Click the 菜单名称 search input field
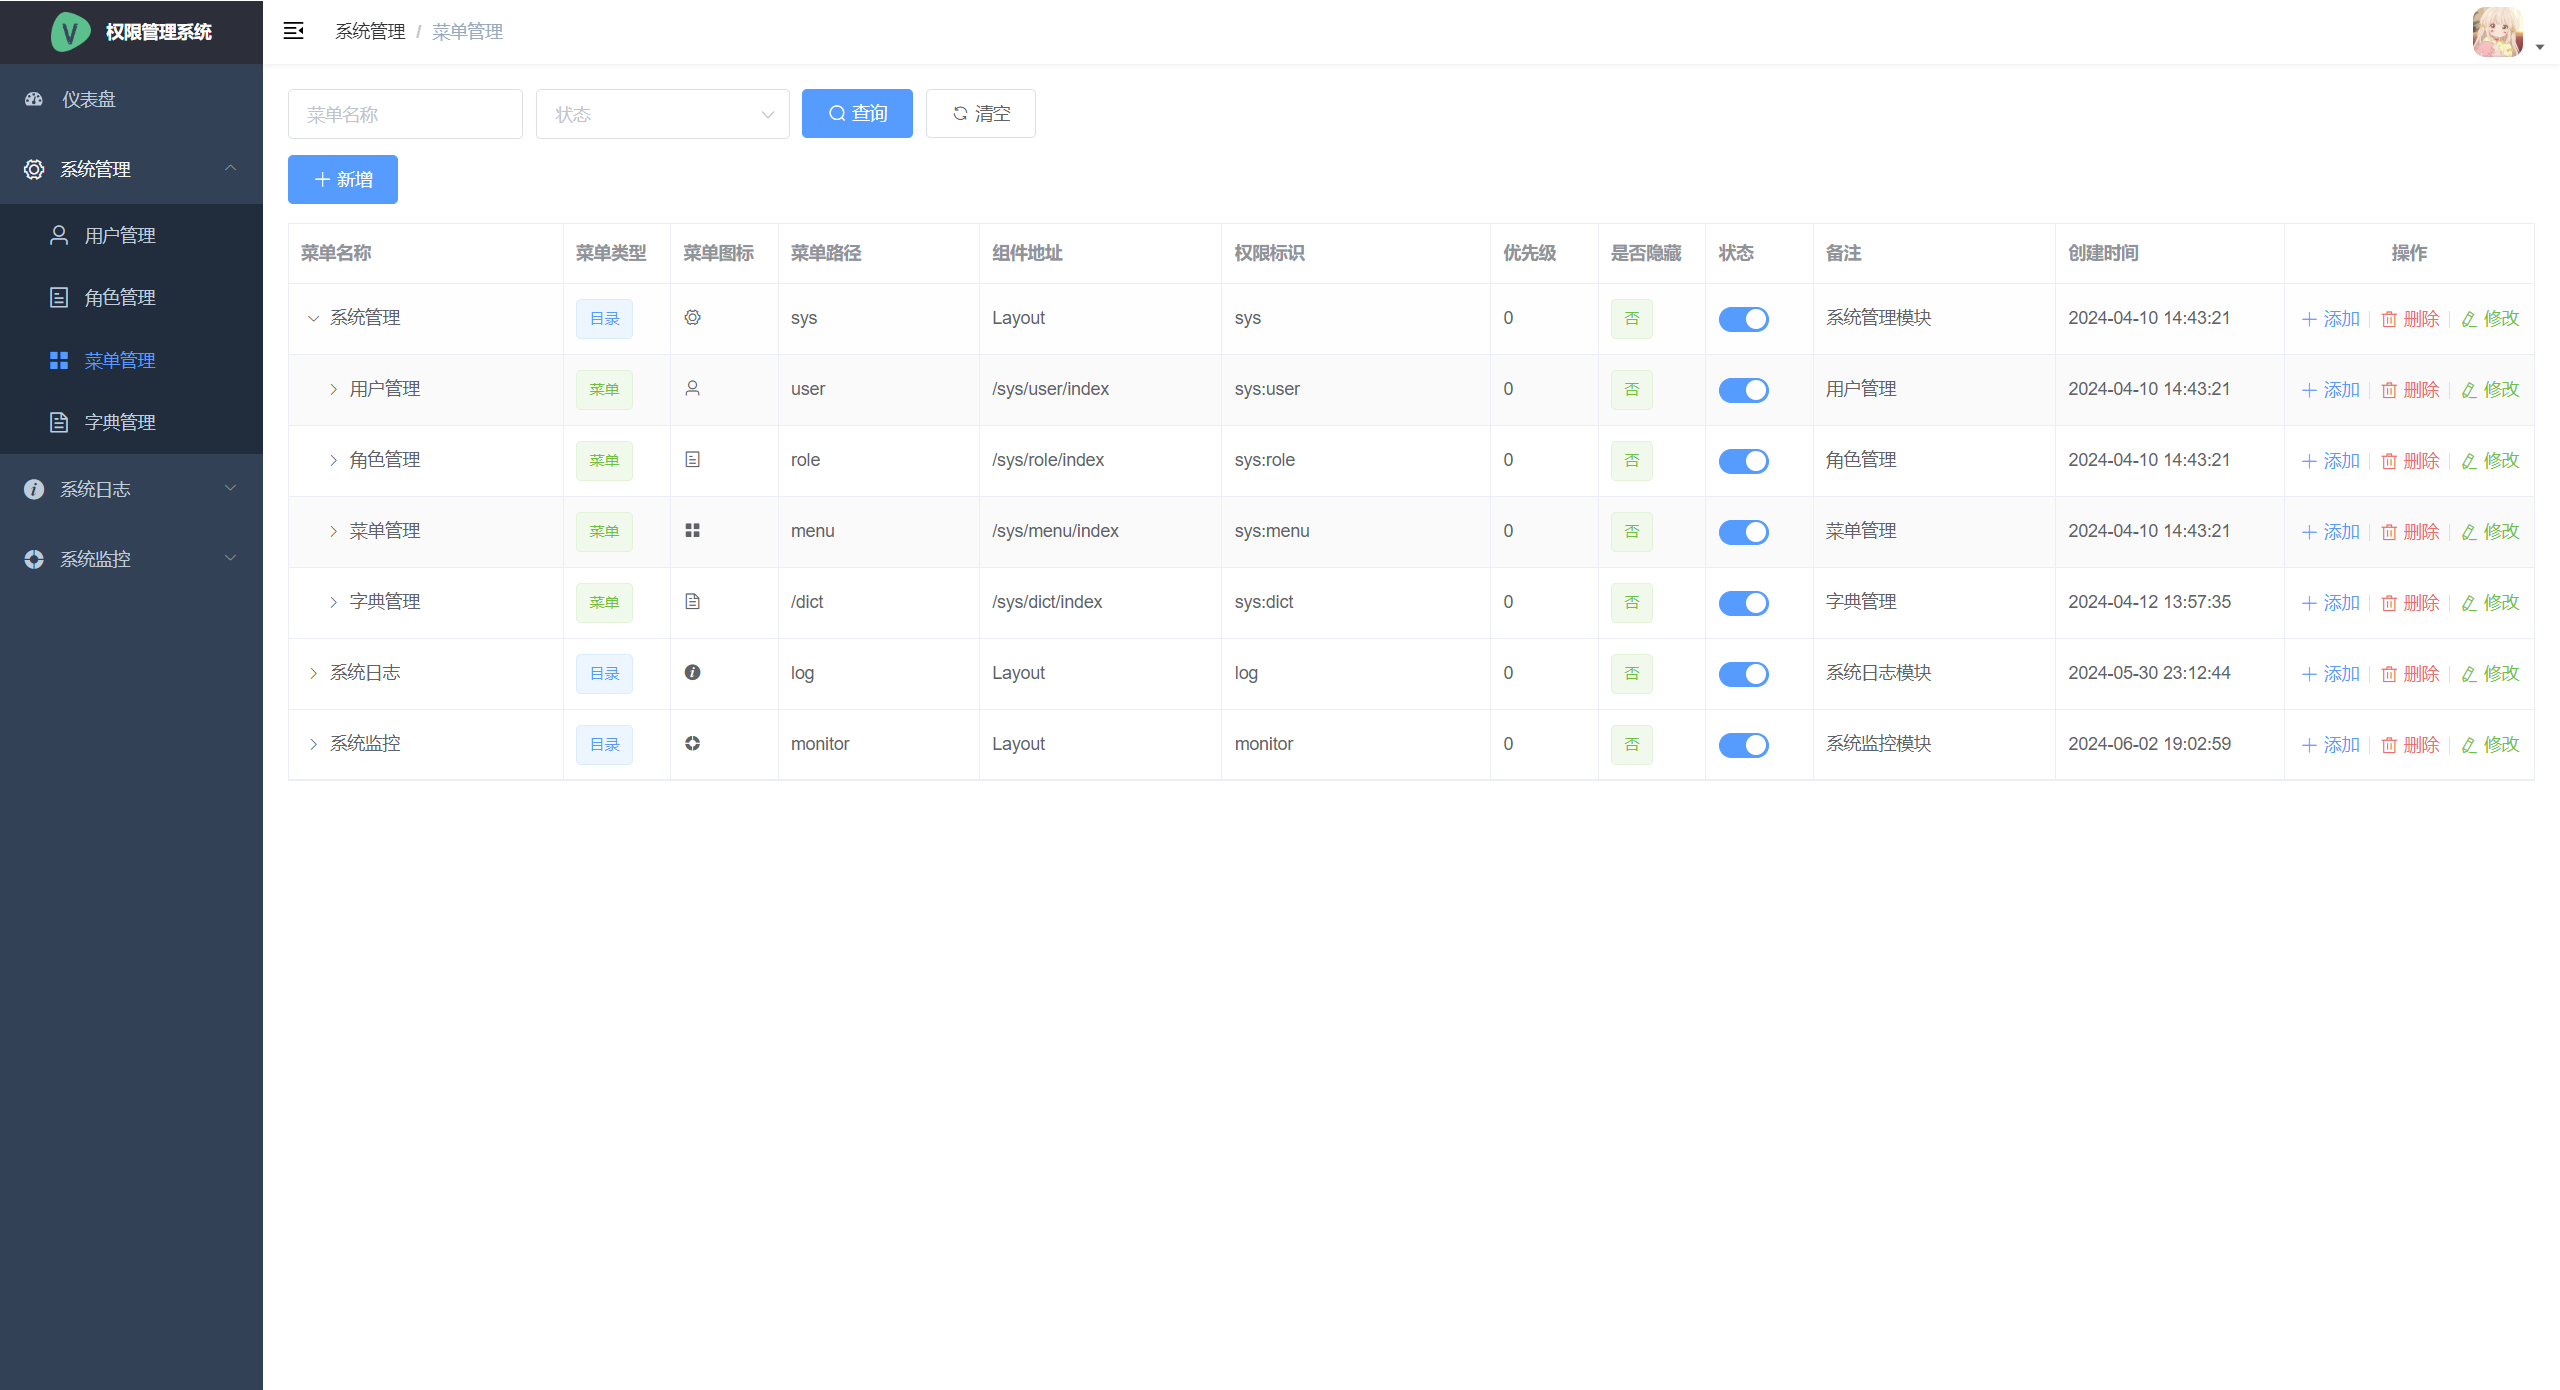The height and width of the screenshot is (1390, 2560). (405, 114)
